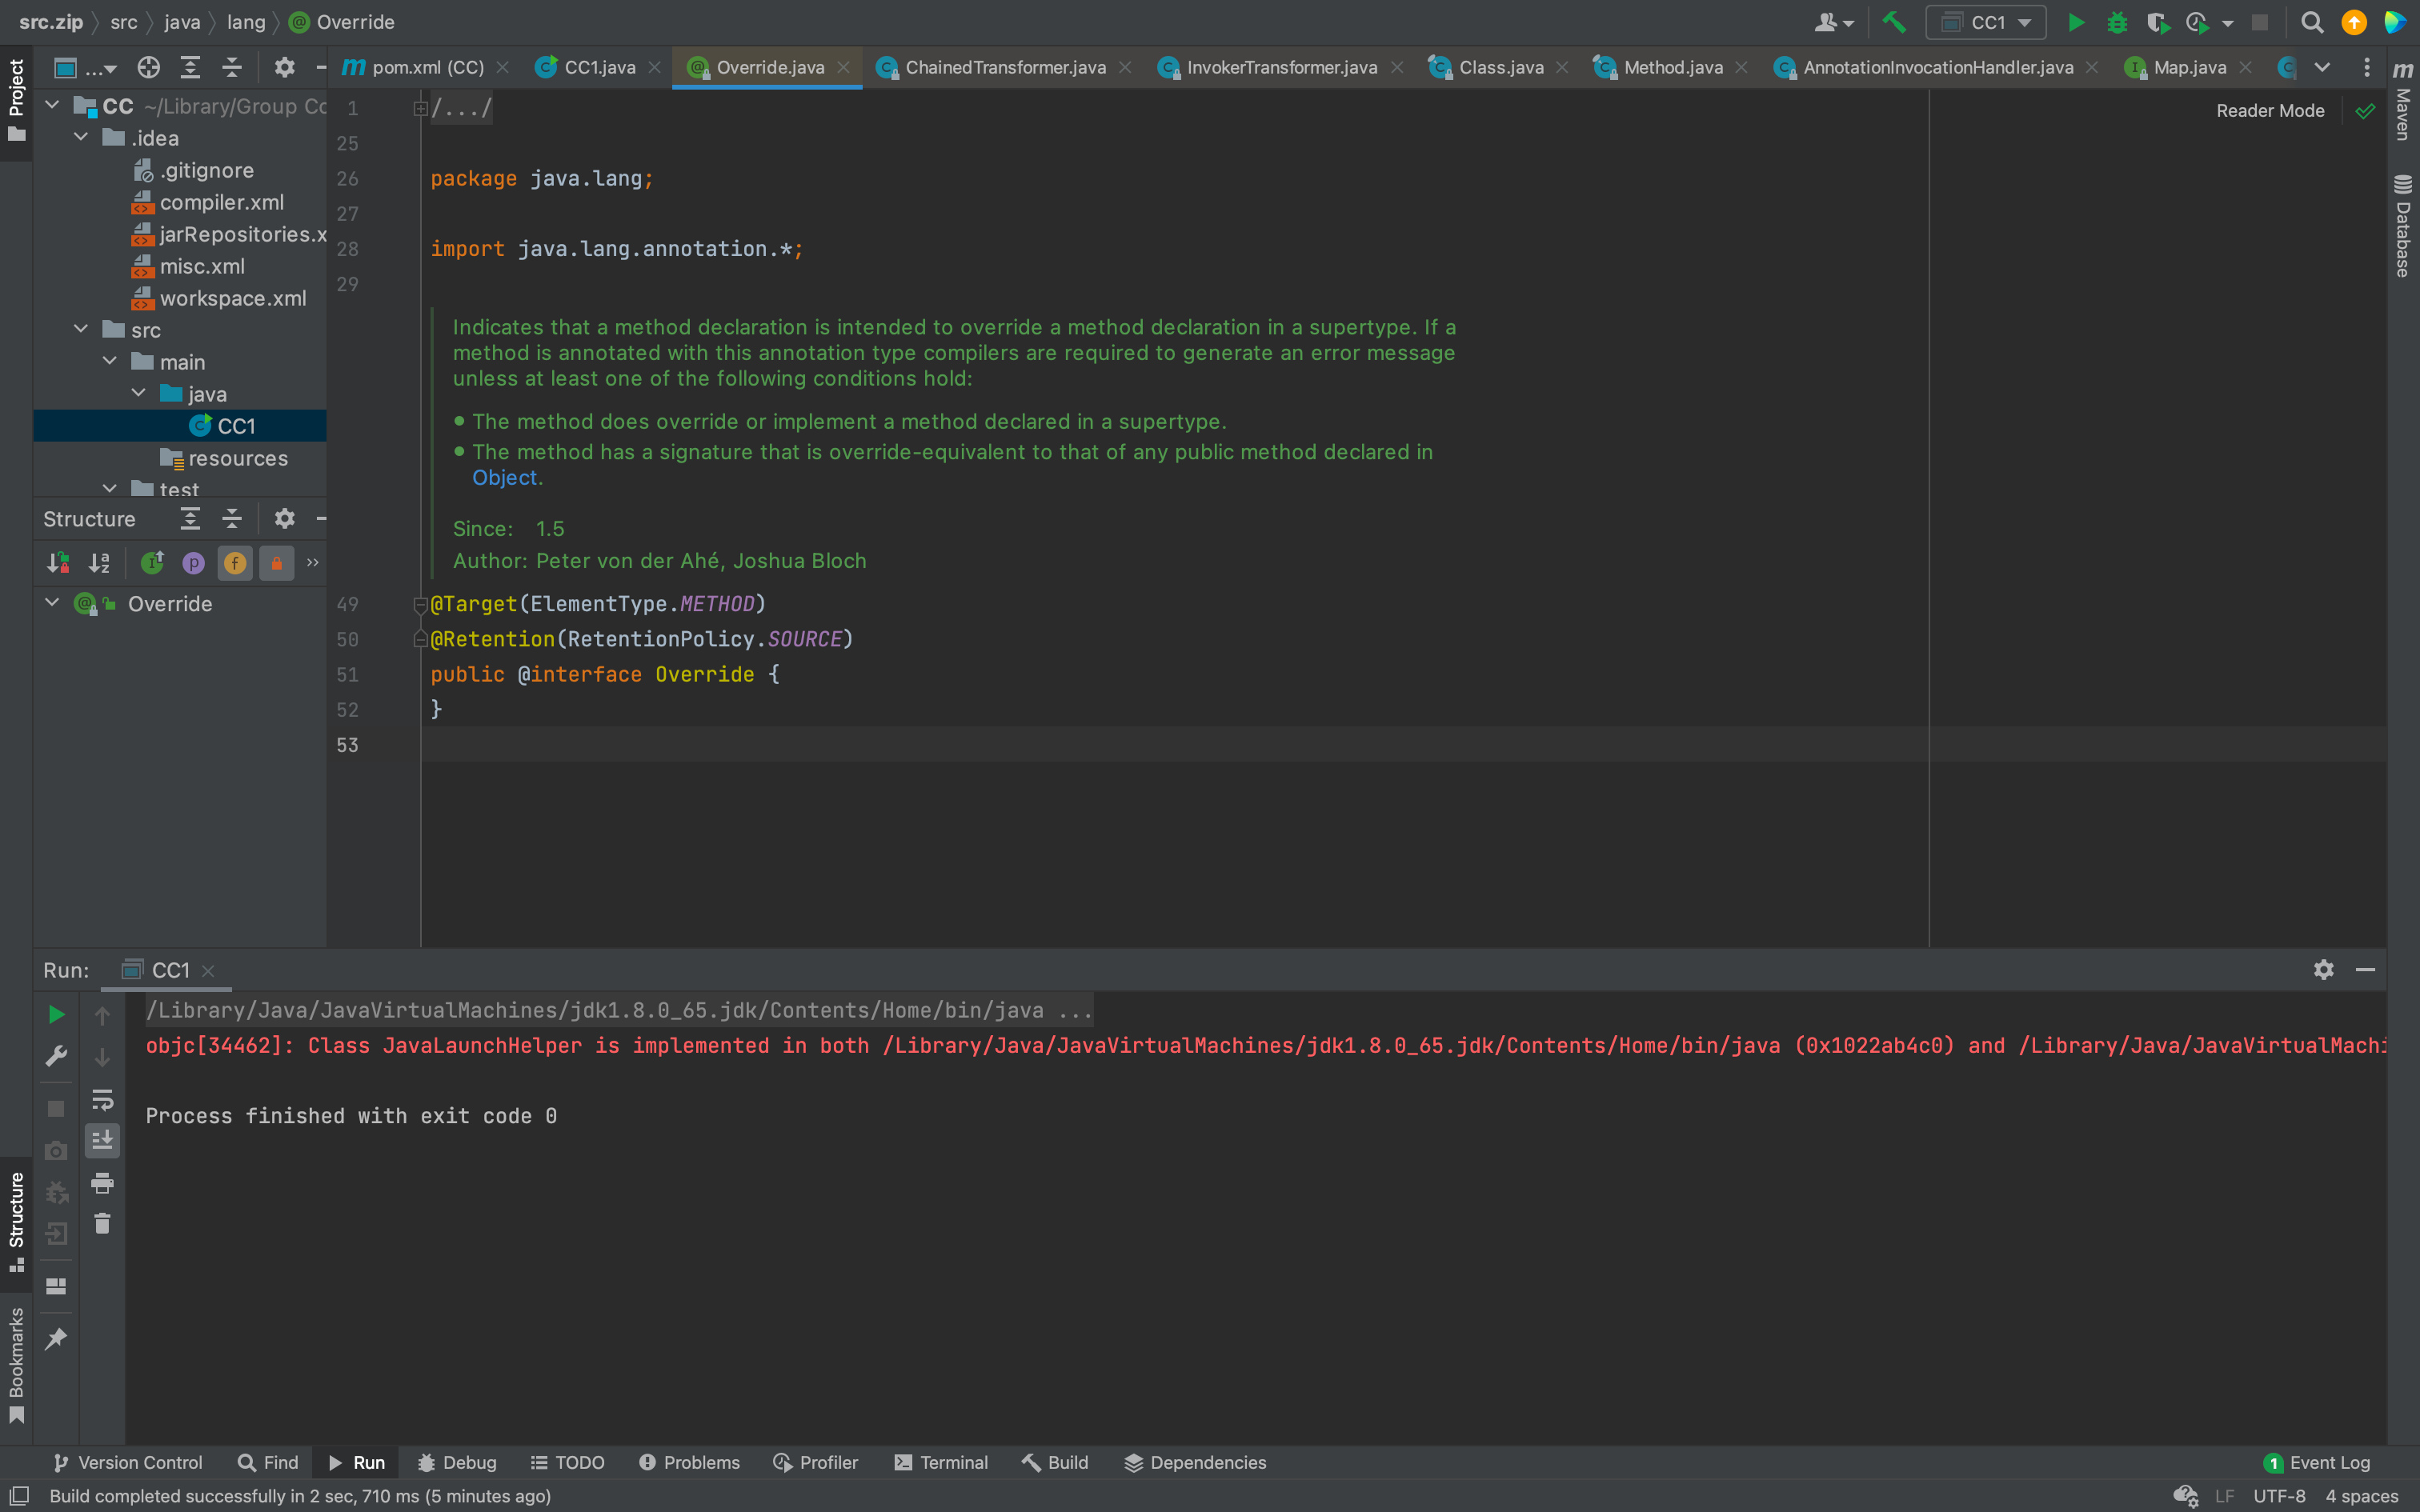
Task: Switch to CC1.java tab
Action: [x=598, y=67]
